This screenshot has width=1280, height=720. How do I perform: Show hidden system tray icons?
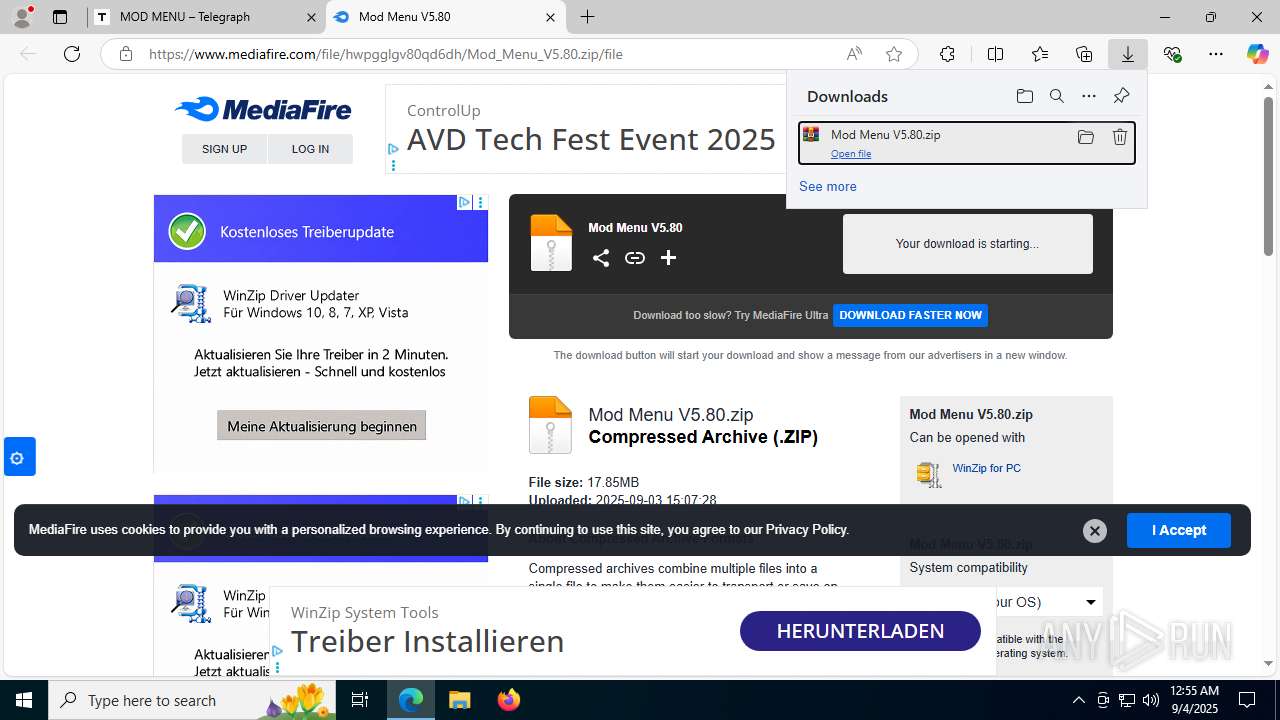click(1078, 700)
